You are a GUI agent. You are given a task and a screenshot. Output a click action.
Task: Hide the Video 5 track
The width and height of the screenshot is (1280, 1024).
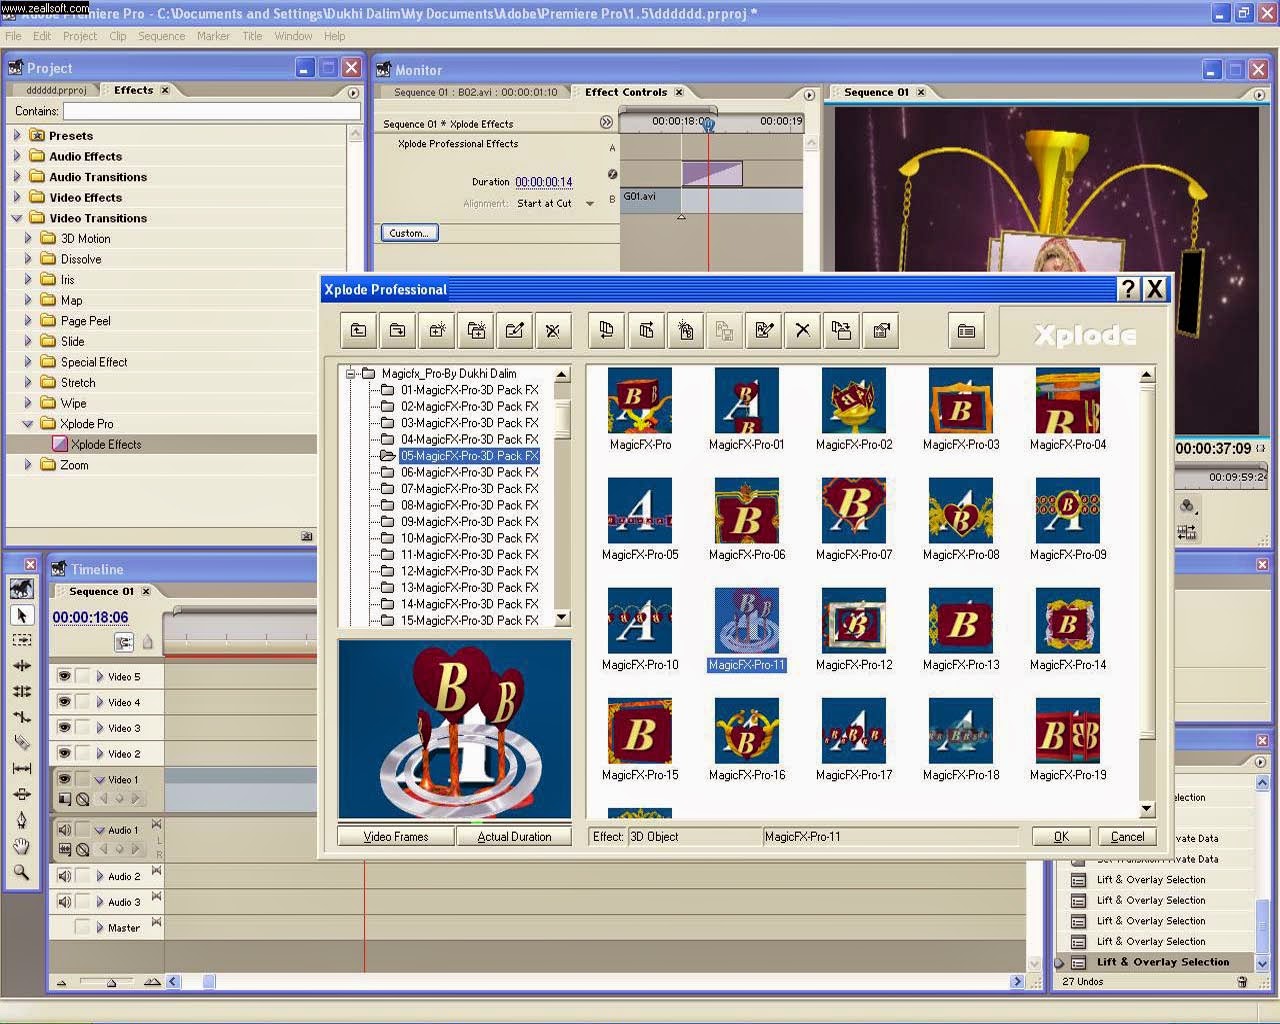[64, 676]
